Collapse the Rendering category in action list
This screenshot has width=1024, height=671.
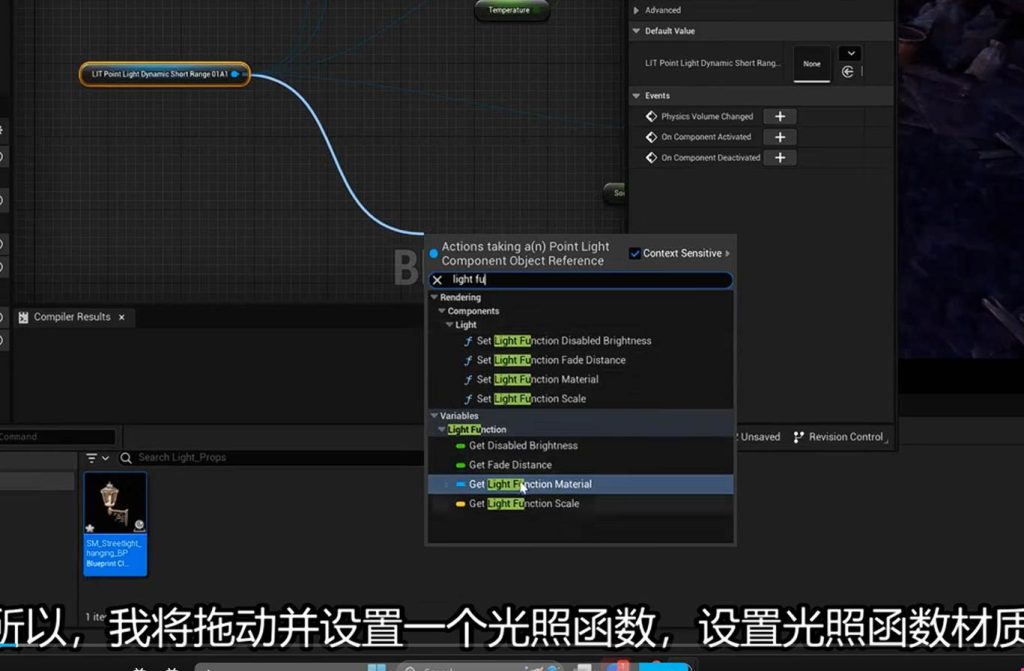434,297
